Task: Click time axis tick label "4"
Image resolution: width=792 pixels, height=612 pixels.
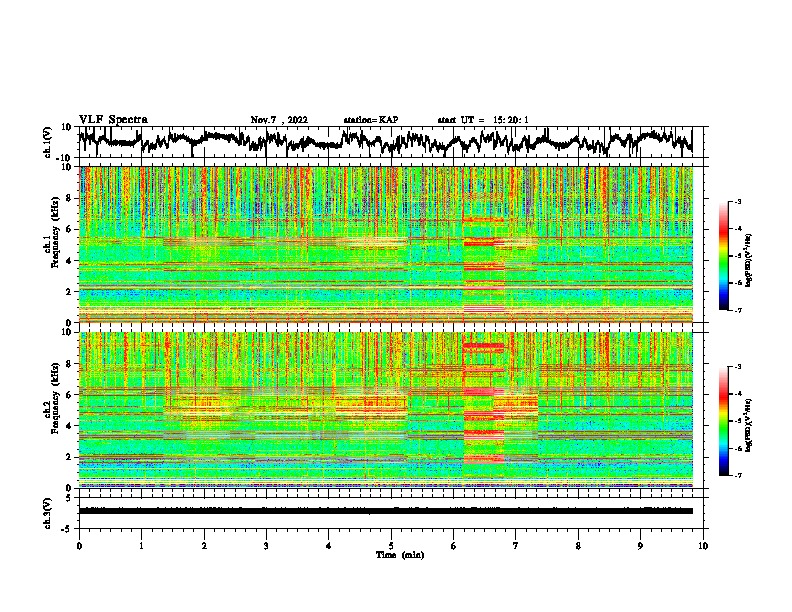Action: pyautogui.click(x=329, y=546)
